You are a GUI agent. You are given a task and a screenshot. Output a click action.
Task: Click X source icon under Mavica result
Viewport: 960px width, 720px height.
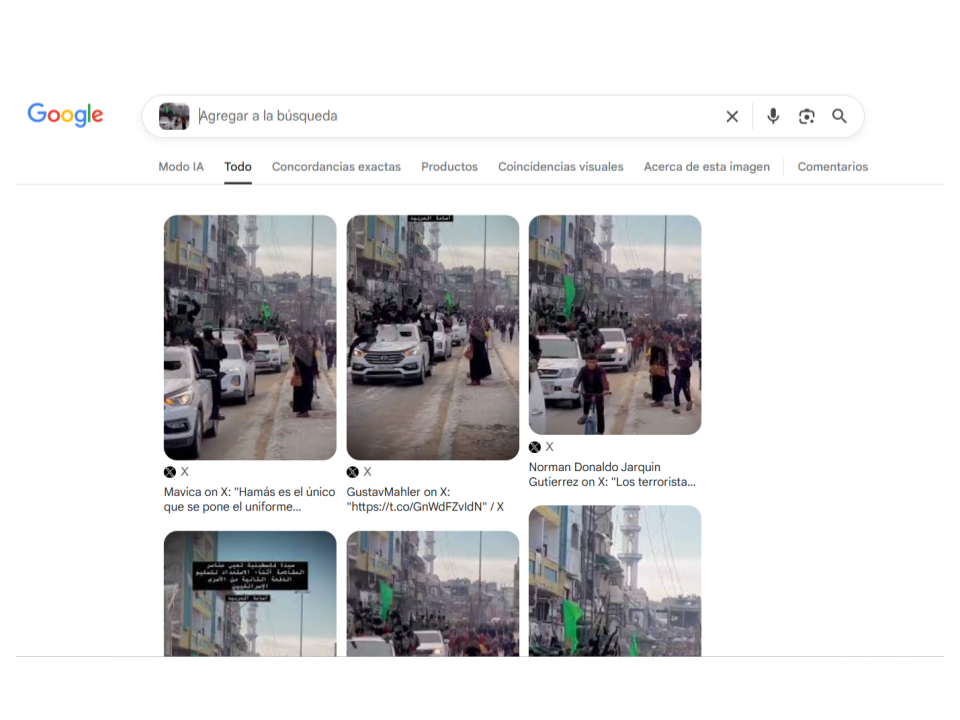pos(170,472)
